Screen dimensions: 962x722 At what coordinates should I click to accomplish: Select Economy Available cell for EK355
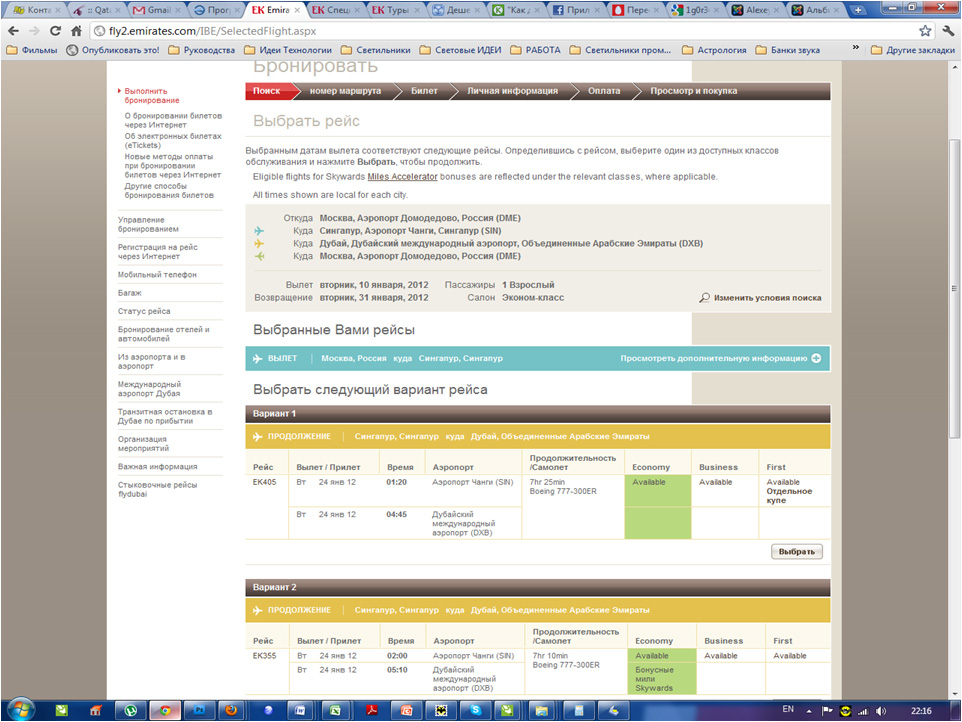pos(661,656)
